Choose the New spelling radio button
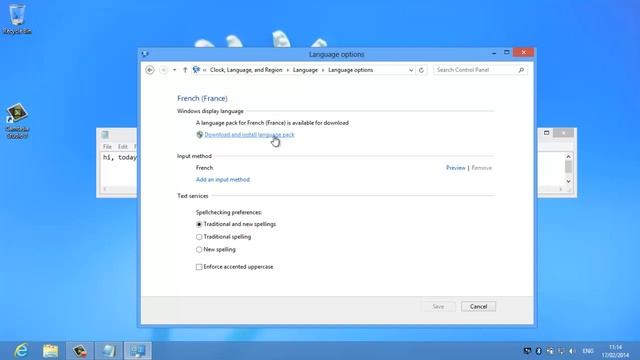The height and width of the screenshot is (360, 640). 199,249
